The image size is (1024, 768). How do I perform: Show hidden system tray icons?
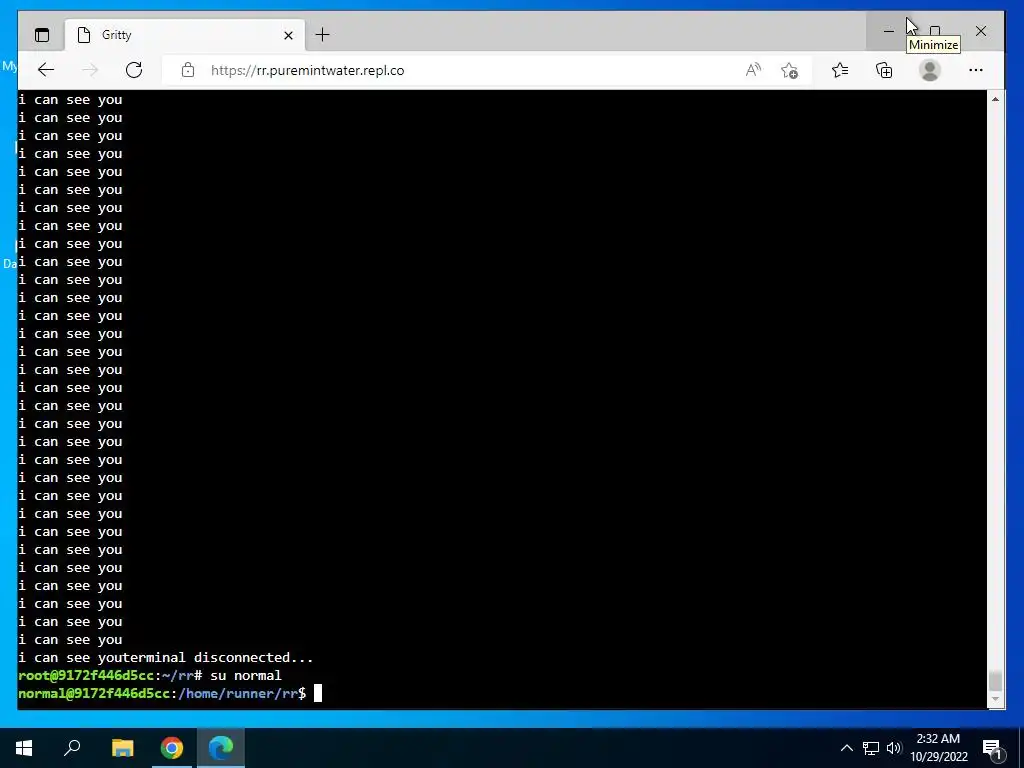pos(846,748)
